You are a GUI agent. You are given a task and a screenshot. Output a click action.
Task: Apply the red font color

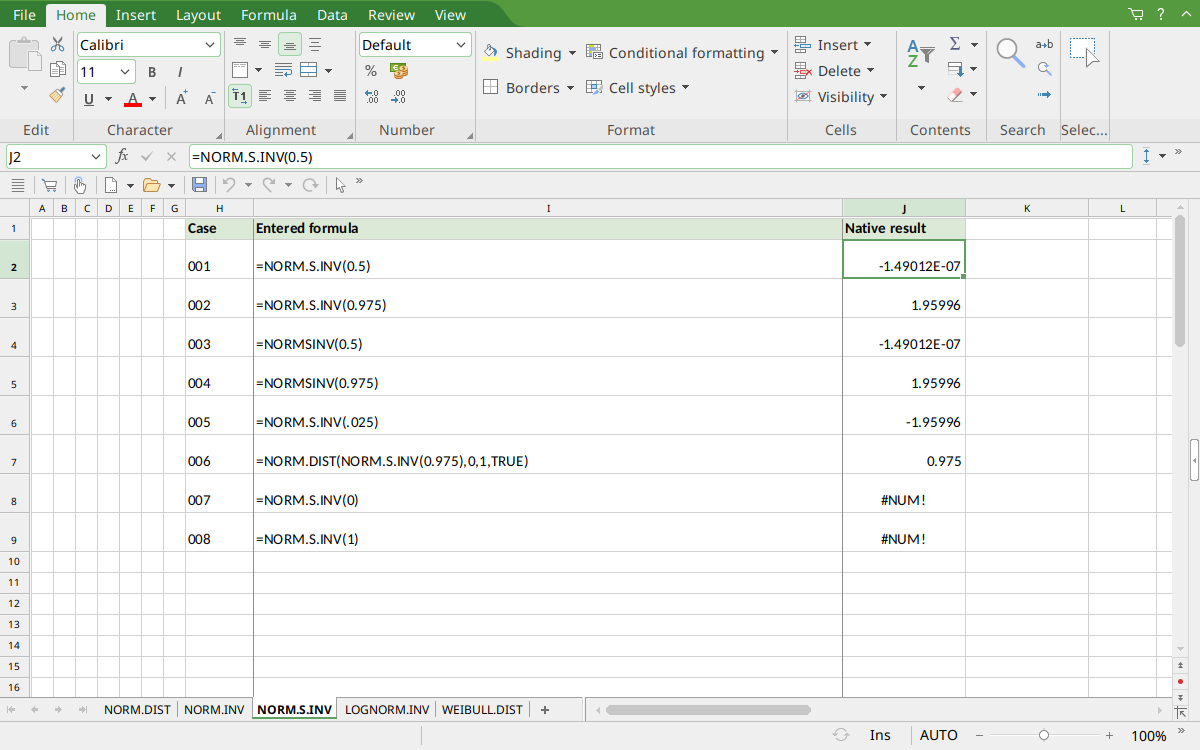click(133, 99)
